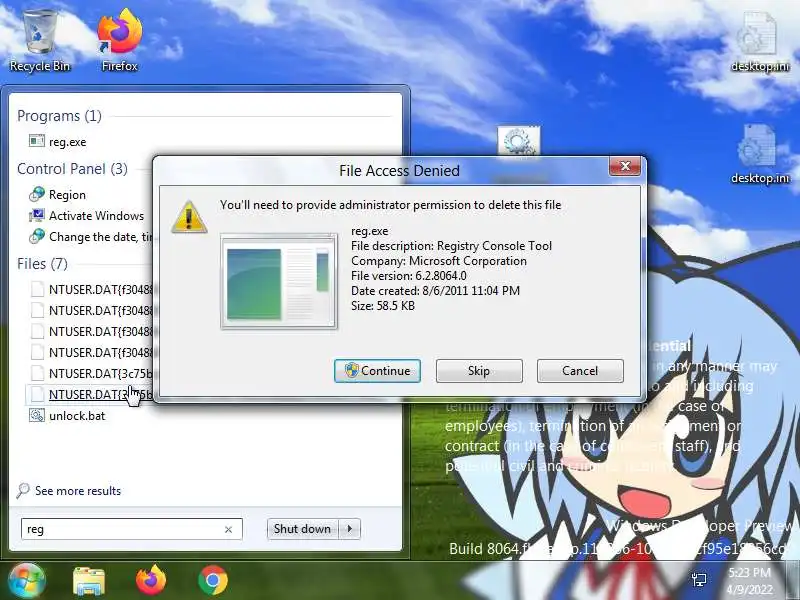Viewport: 800px width, 600px height.
Task: Click the warning triangle icon in dialog
Action: [189, 217]
